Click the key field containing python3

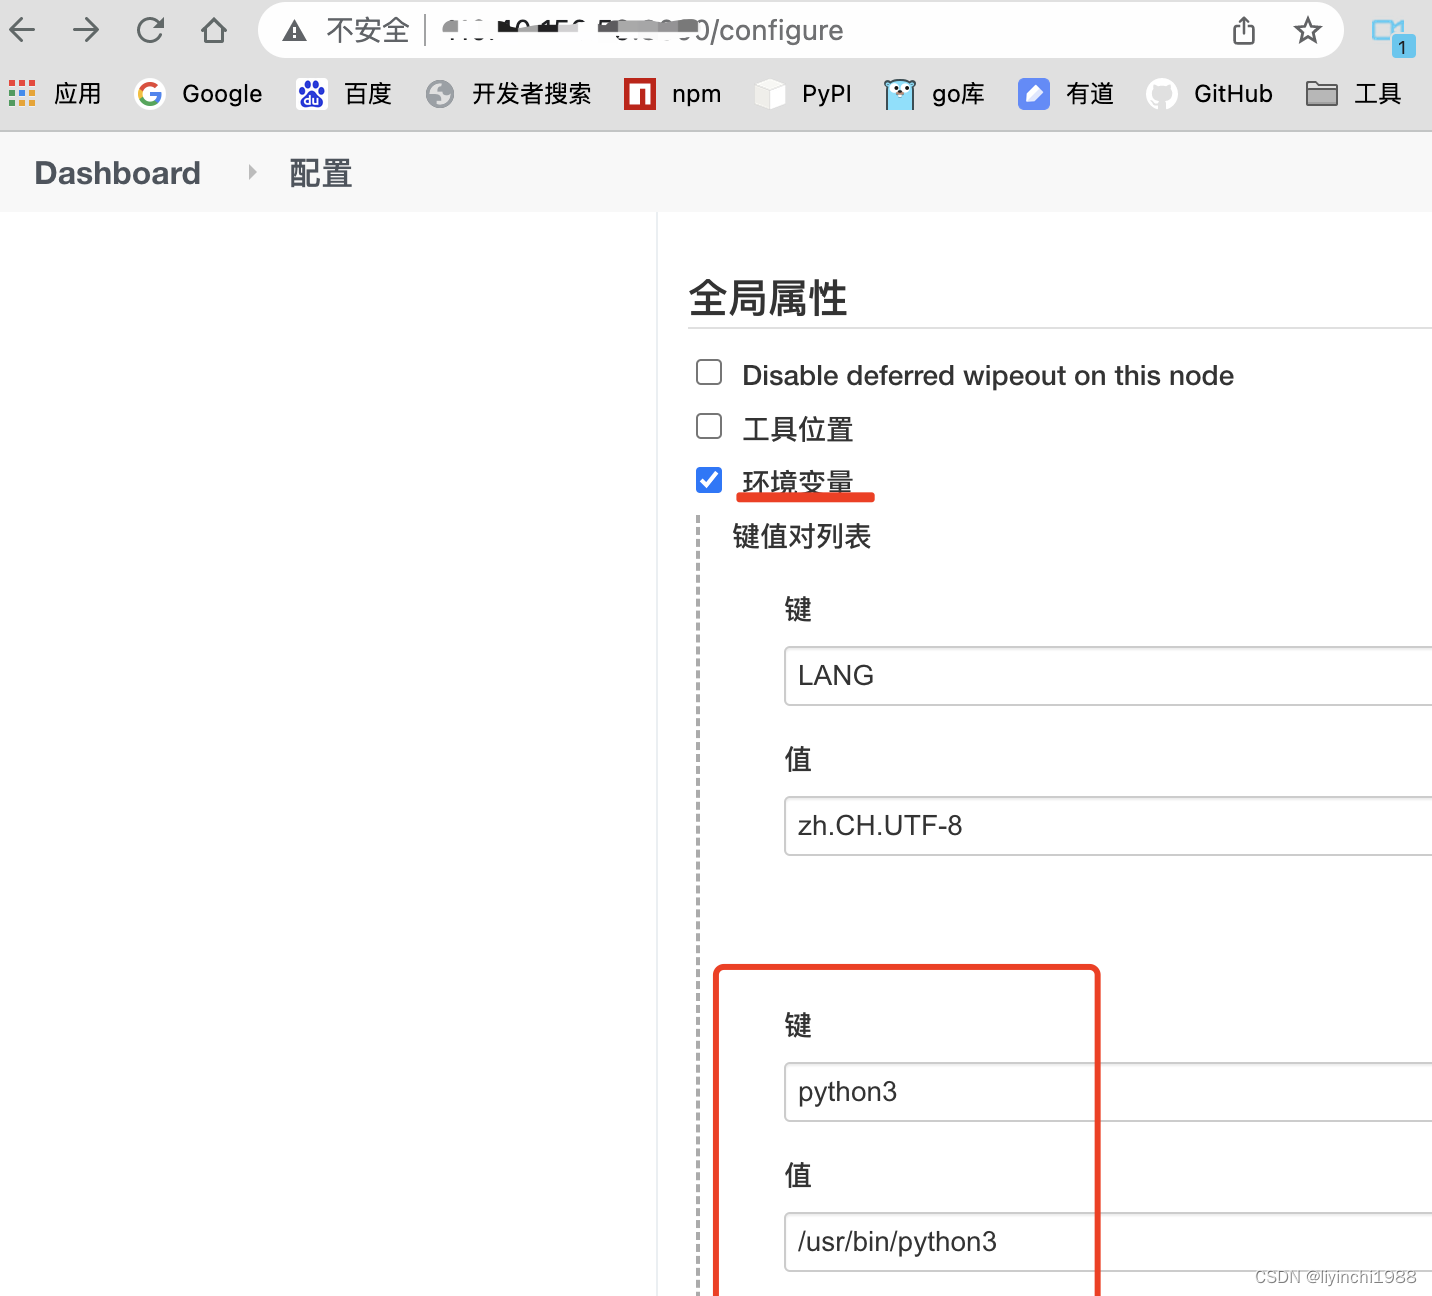click(x=1108, y=1092)
